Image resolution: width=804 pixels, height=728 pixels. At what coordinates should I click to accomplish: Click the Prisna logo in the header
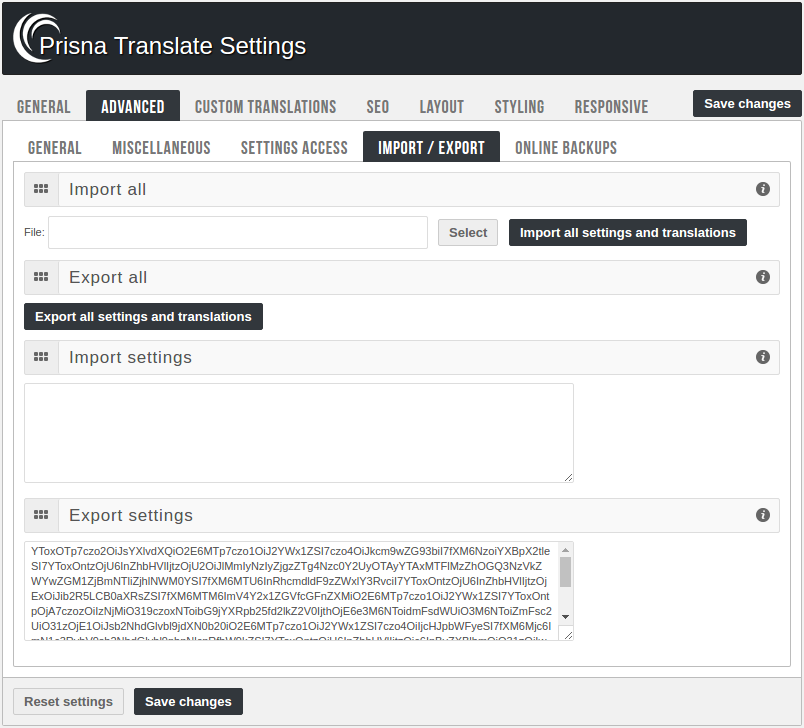point(36,38)
